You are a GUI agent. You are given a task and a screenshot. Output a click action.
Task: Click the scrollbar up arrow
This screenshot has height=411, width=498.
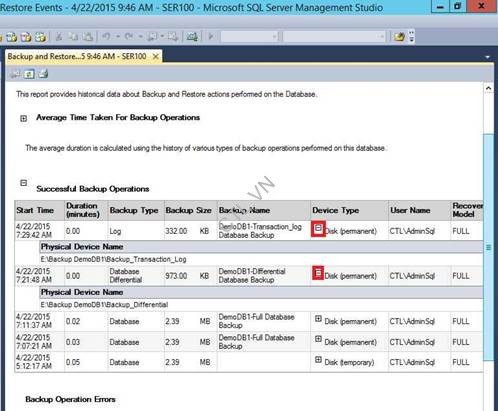488,88
